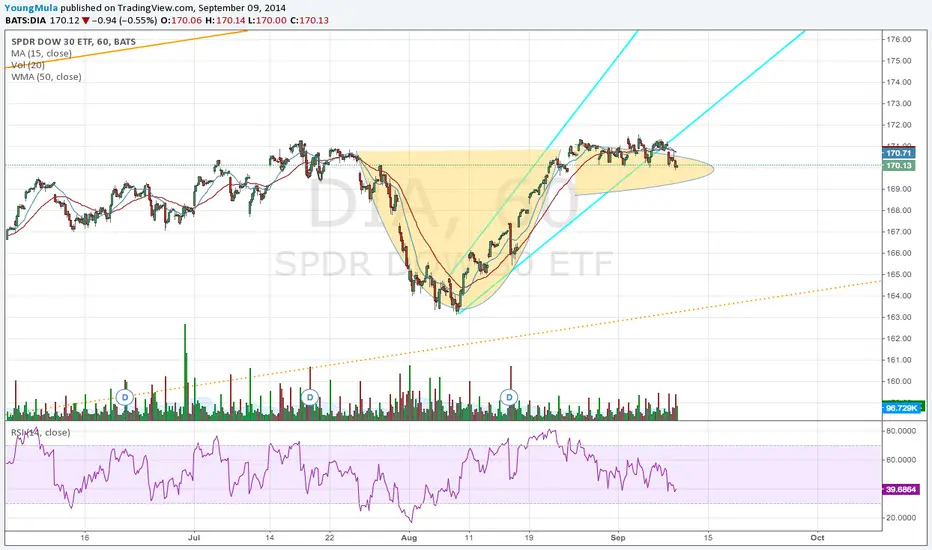Screen dimensions: 932x550
Task: Click the 161.00 price axis label
Action: coord(899,360)
